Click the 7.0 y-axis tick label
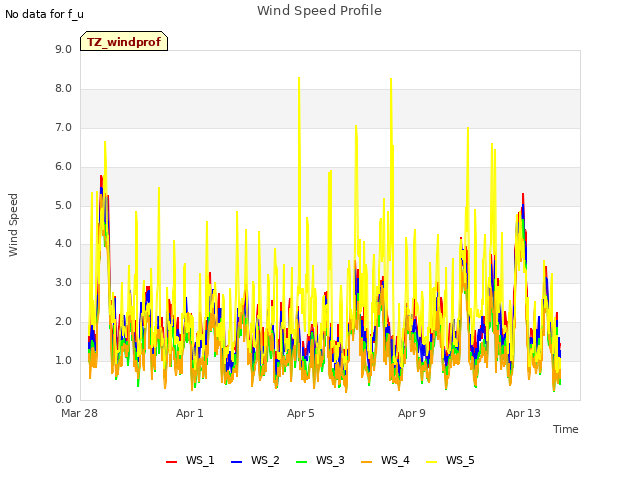The image size is (640, 480). [x=64, y=128]
